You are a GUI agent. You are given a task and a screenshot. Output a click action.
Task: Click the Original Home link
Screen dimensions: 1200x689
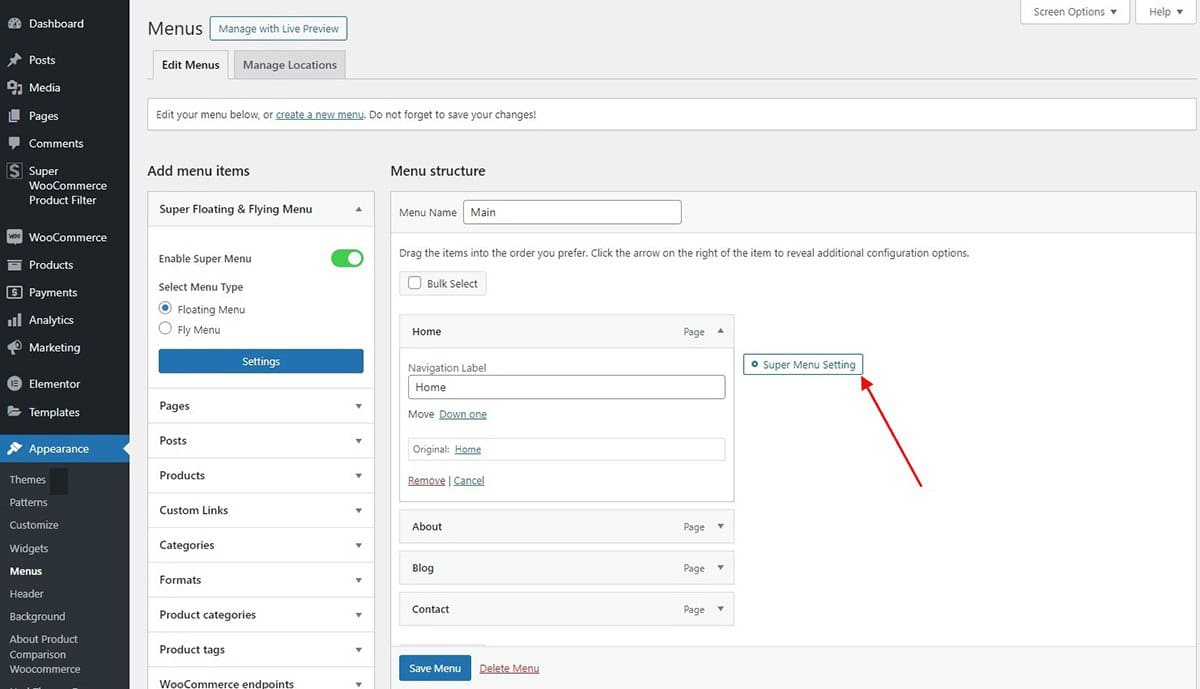tap(467, 450)
